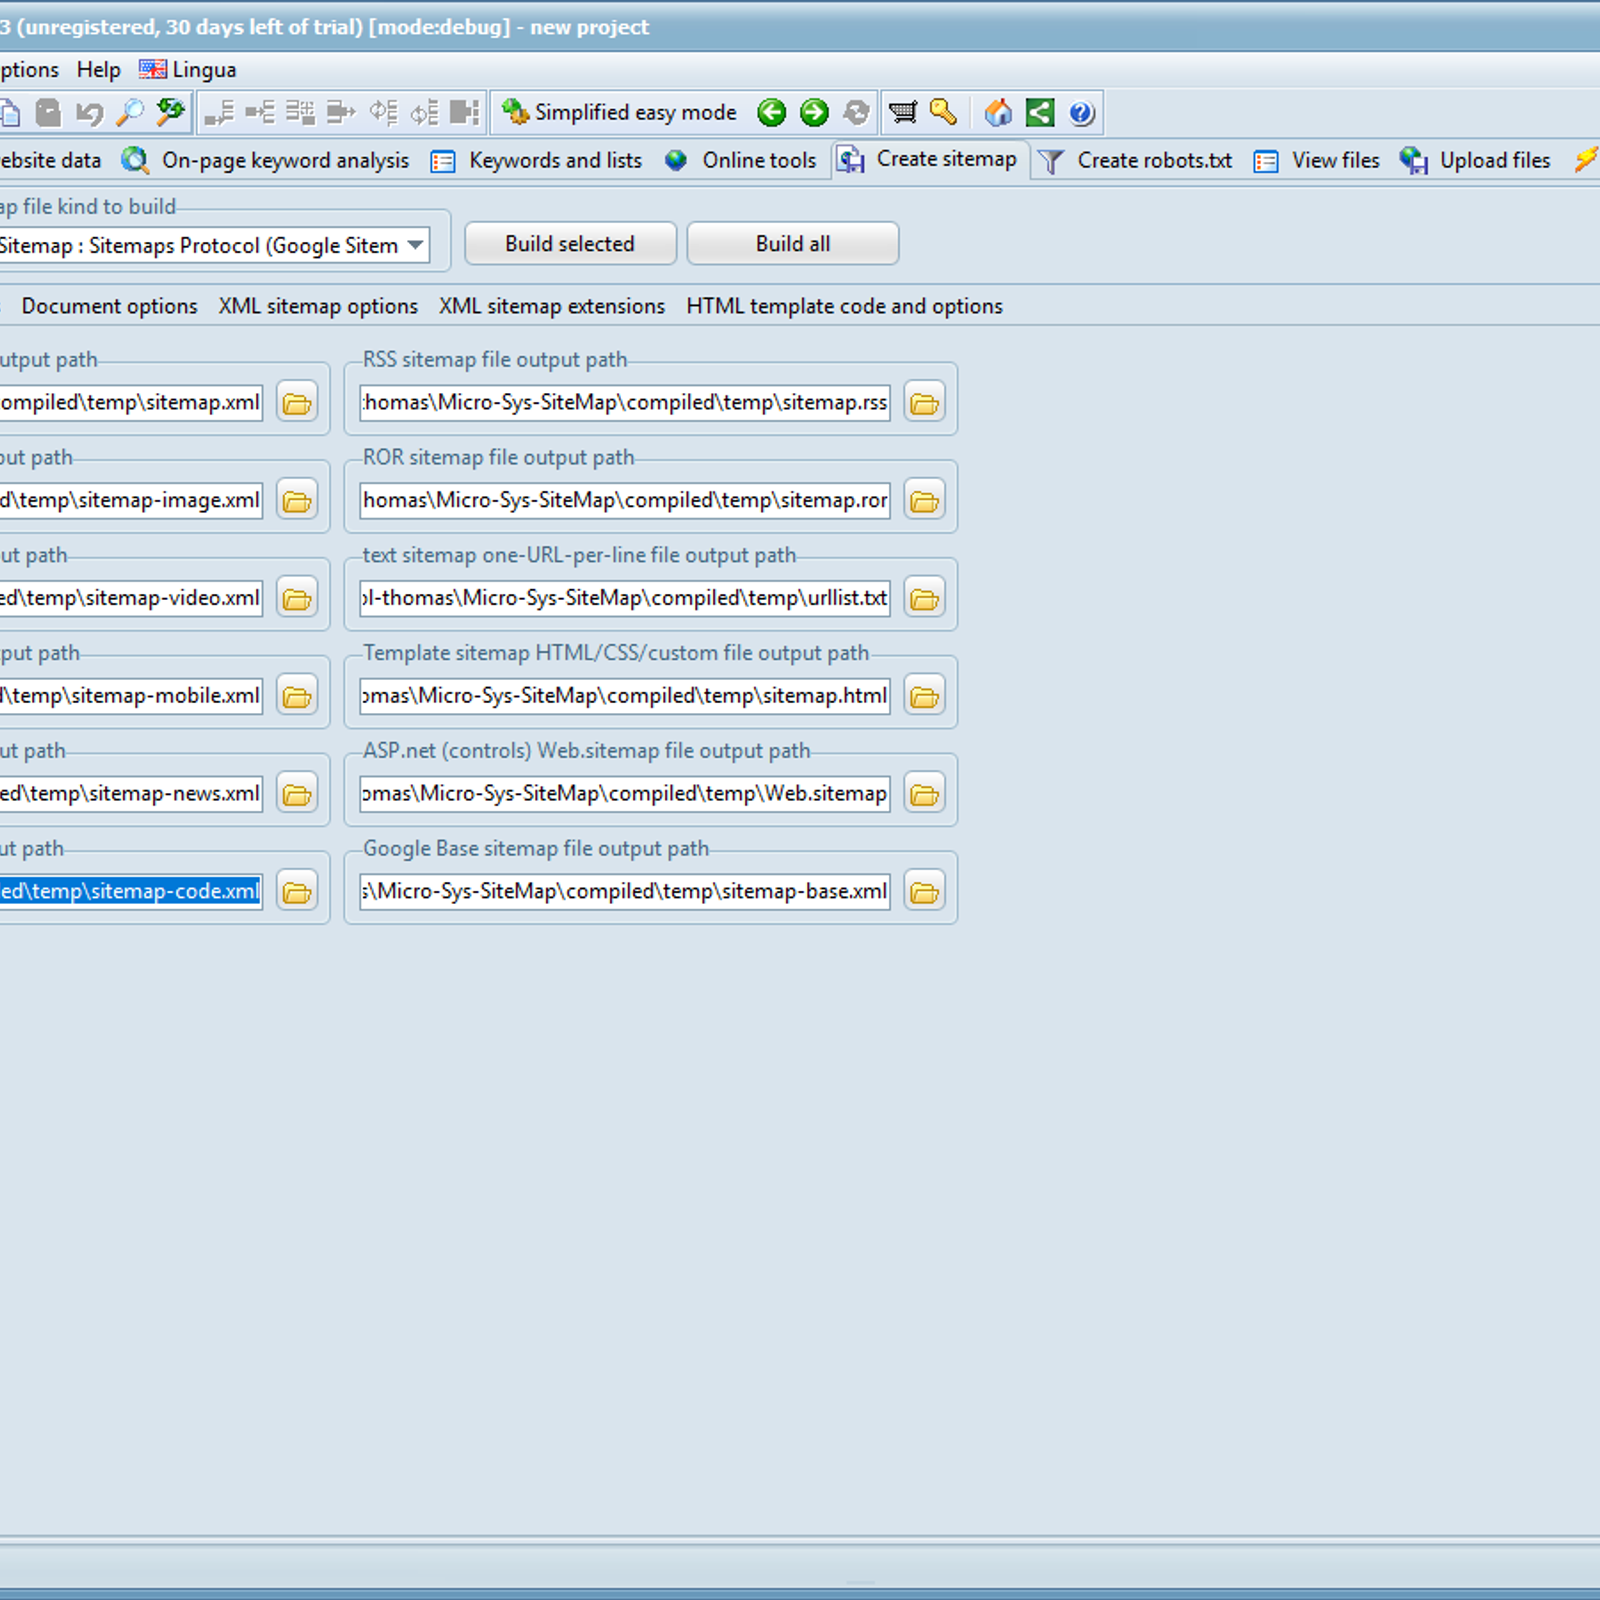Viewport: 1600px width, 1600px height.
Task: Click the undo arrow toolbar icon
Action: click(x=90, y=112)
